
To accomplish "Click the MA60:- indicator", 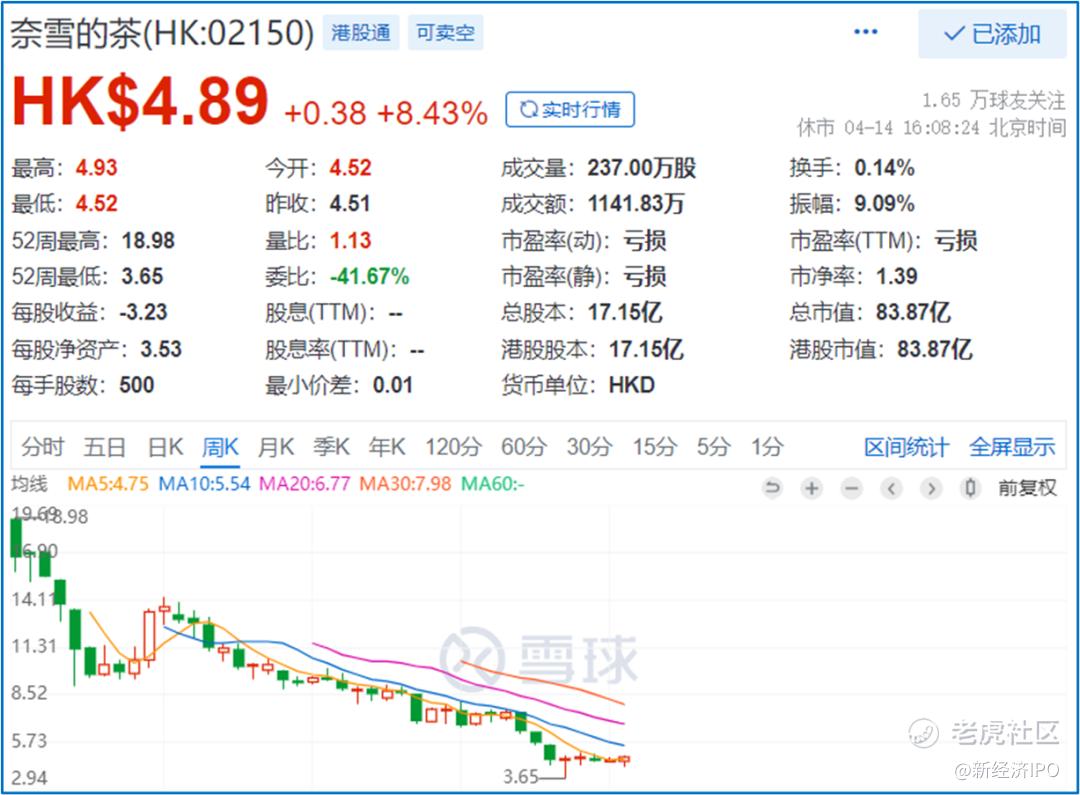I will coord(492,484).
